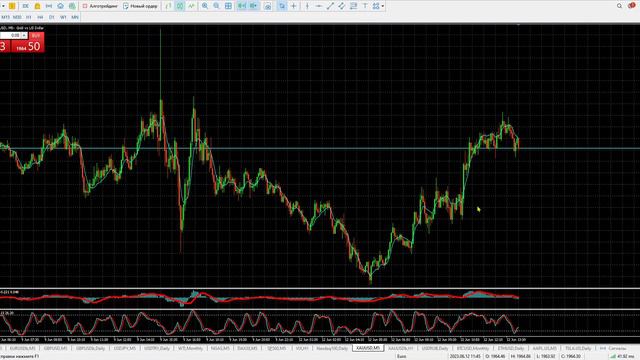Open the search magnifier icon
Viewport: 640px width, 360px height.
[x=619, y=6]
